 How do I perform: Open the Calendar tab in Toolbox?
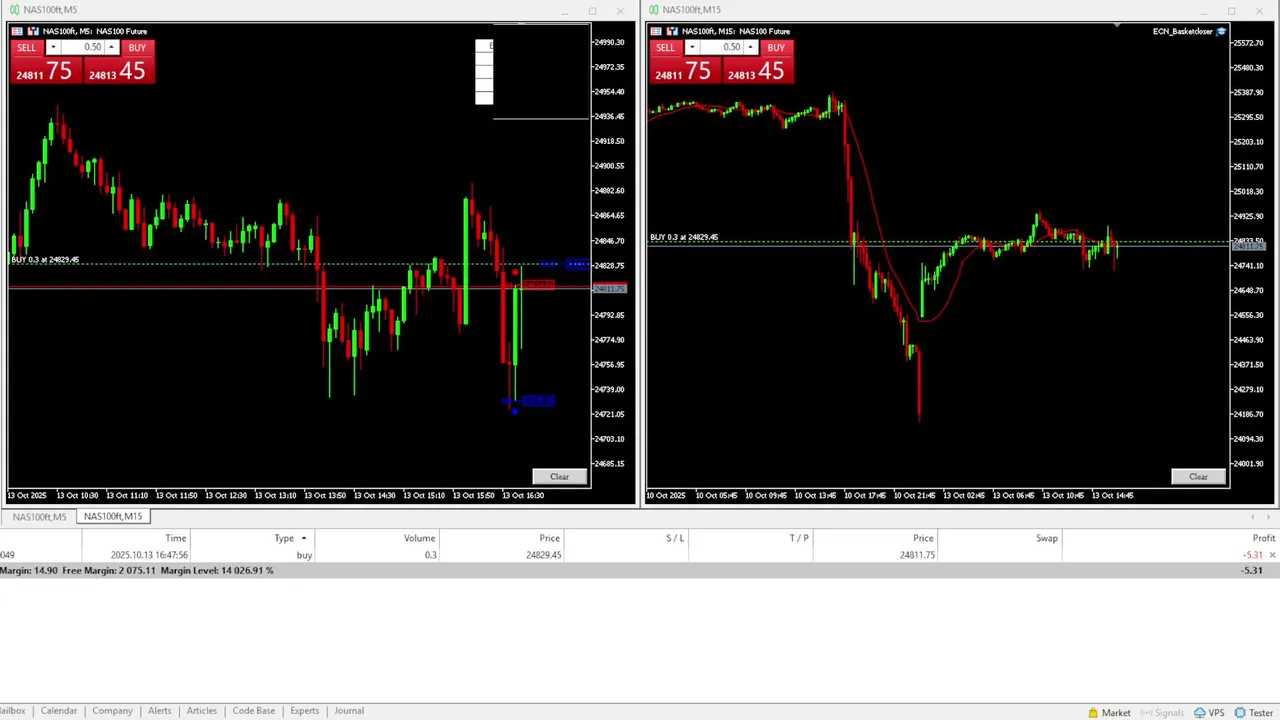(58, 711)
